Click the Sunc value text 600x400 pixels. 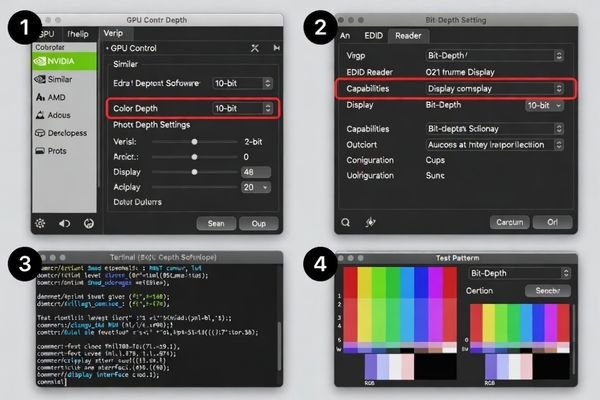[435, 175]
